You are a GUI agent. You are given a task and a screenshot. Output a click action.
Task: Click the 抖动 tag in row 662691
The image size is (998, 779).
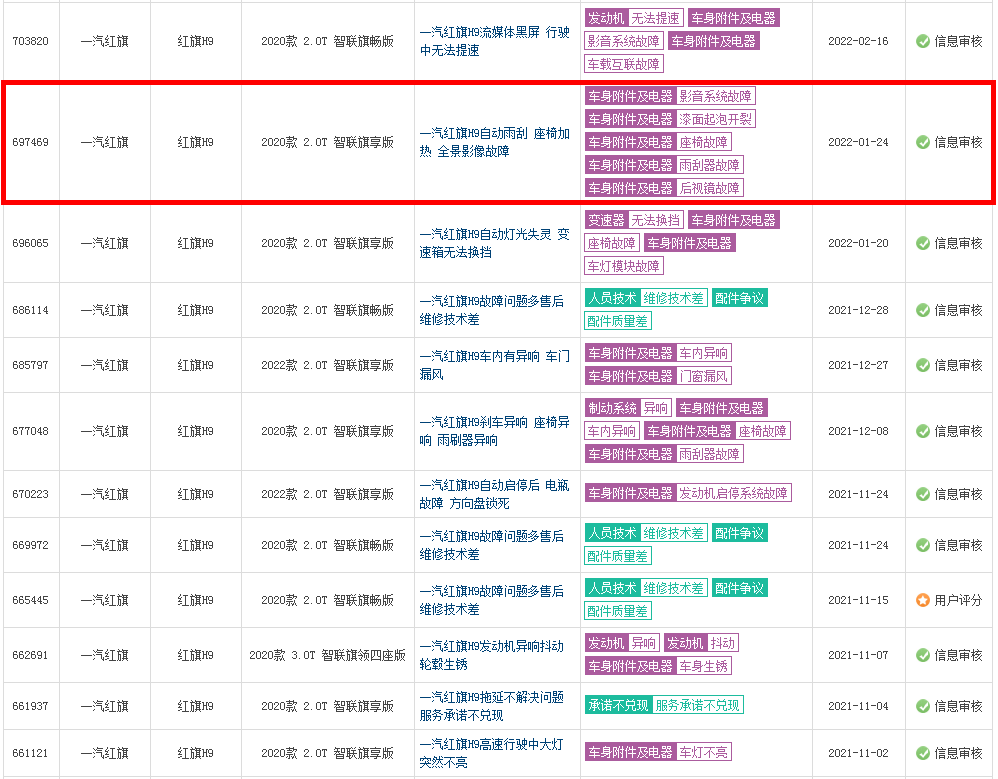click(x=722, y=643)
